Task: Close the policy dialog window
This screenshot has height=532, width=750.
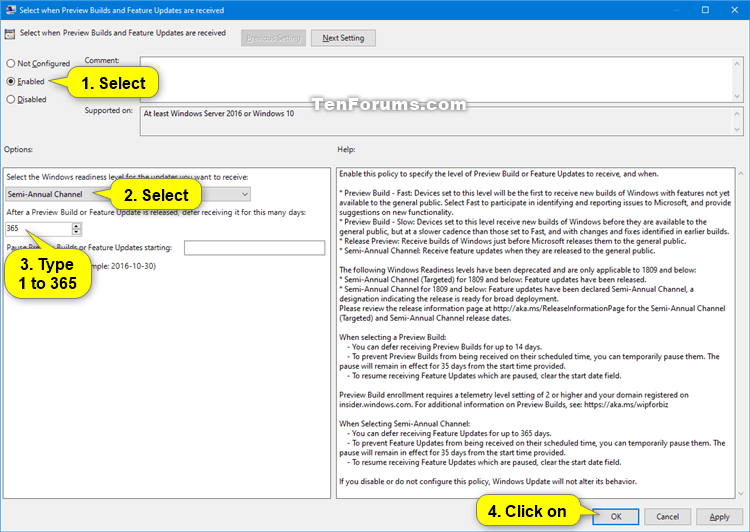Action: tap(735, 10)
